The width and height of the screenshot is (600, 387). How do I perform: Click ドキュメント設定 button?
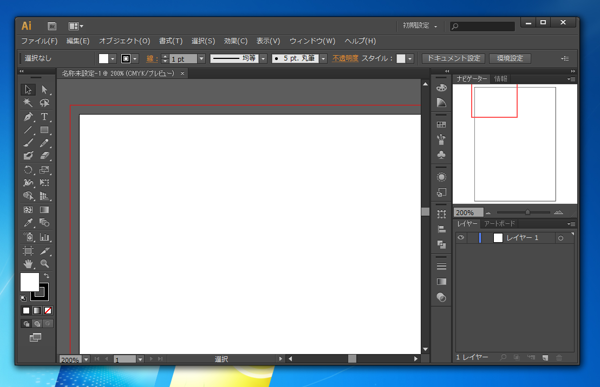pos(453,58)
